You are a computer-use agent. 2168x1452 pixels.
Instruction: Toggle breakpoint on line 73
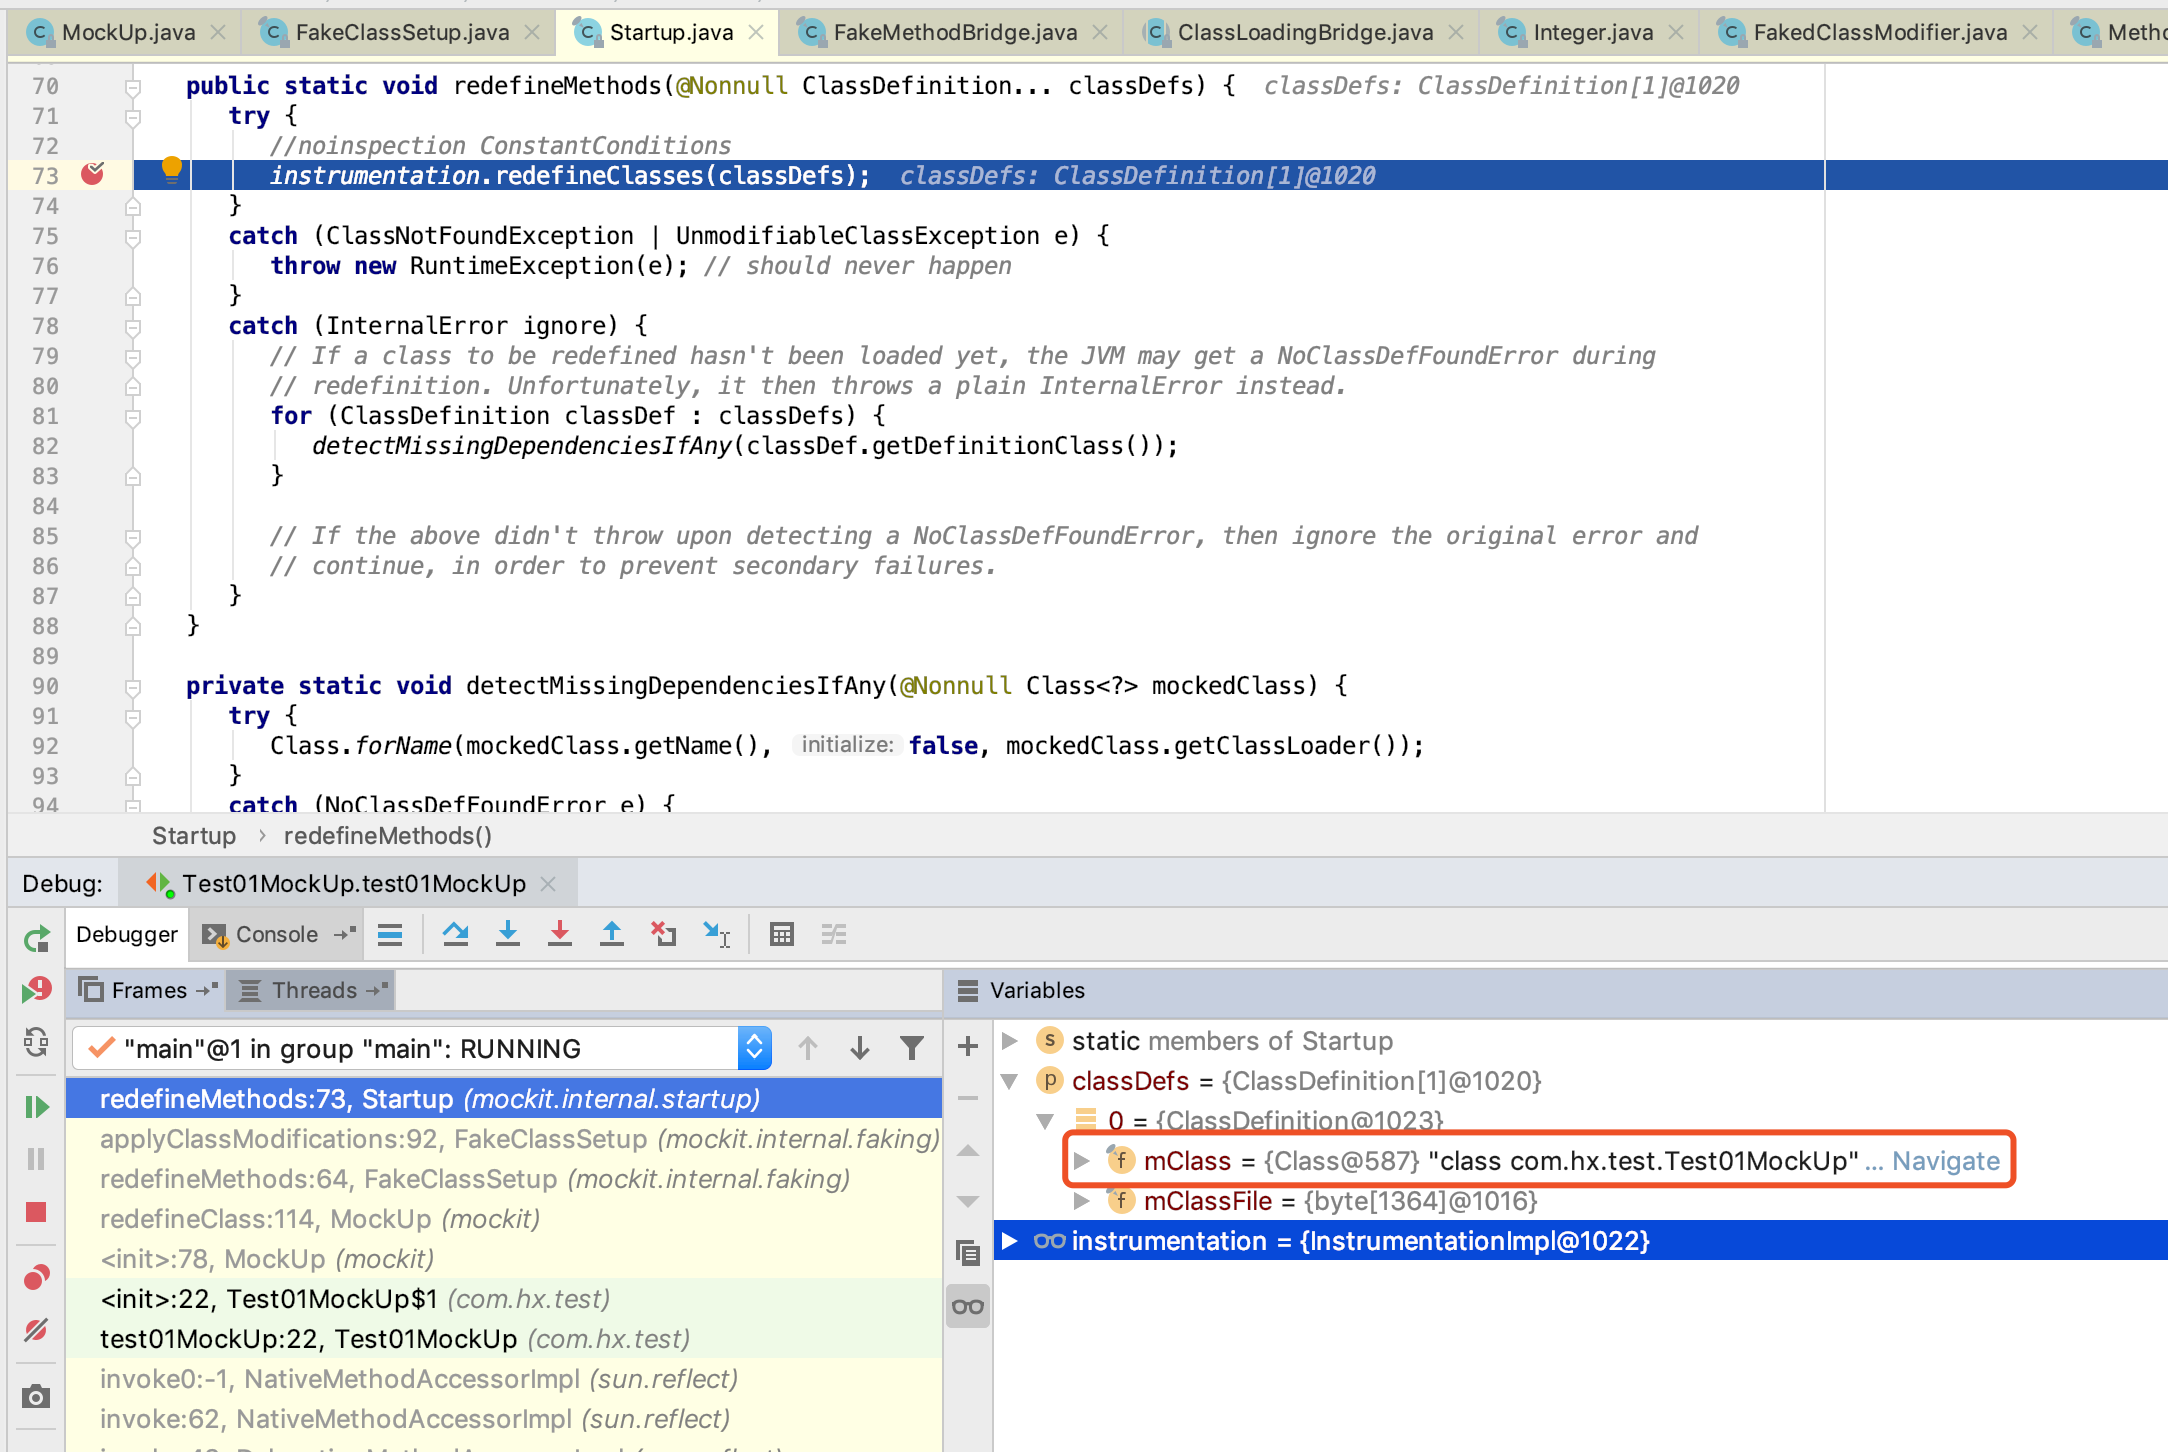(93, 175)
